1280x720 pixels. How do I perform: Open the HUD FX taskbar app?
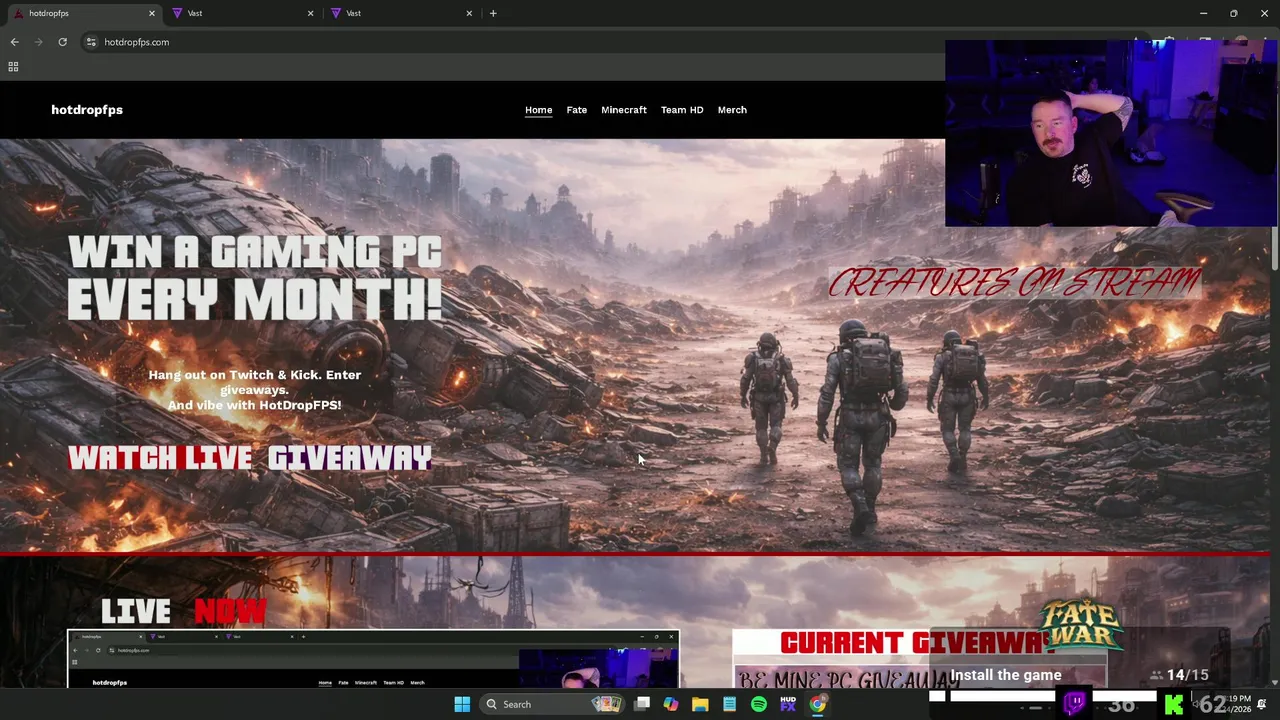pos(788,704)
